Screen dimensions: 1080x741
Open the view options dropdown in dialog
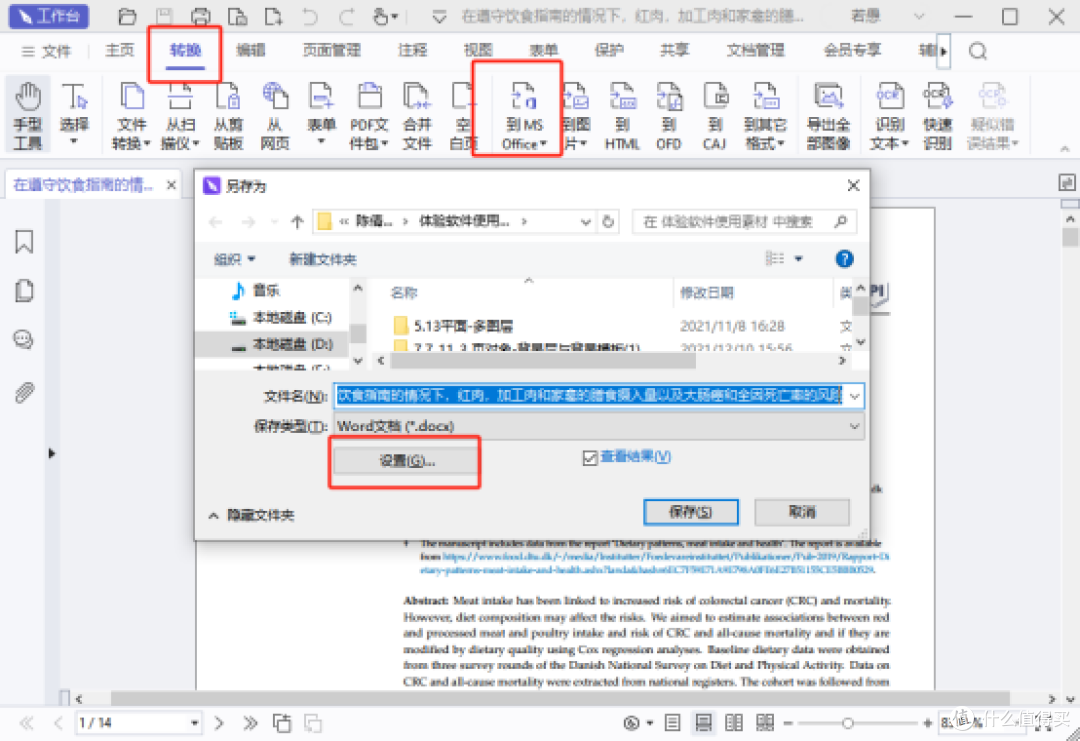click(799, 259)
